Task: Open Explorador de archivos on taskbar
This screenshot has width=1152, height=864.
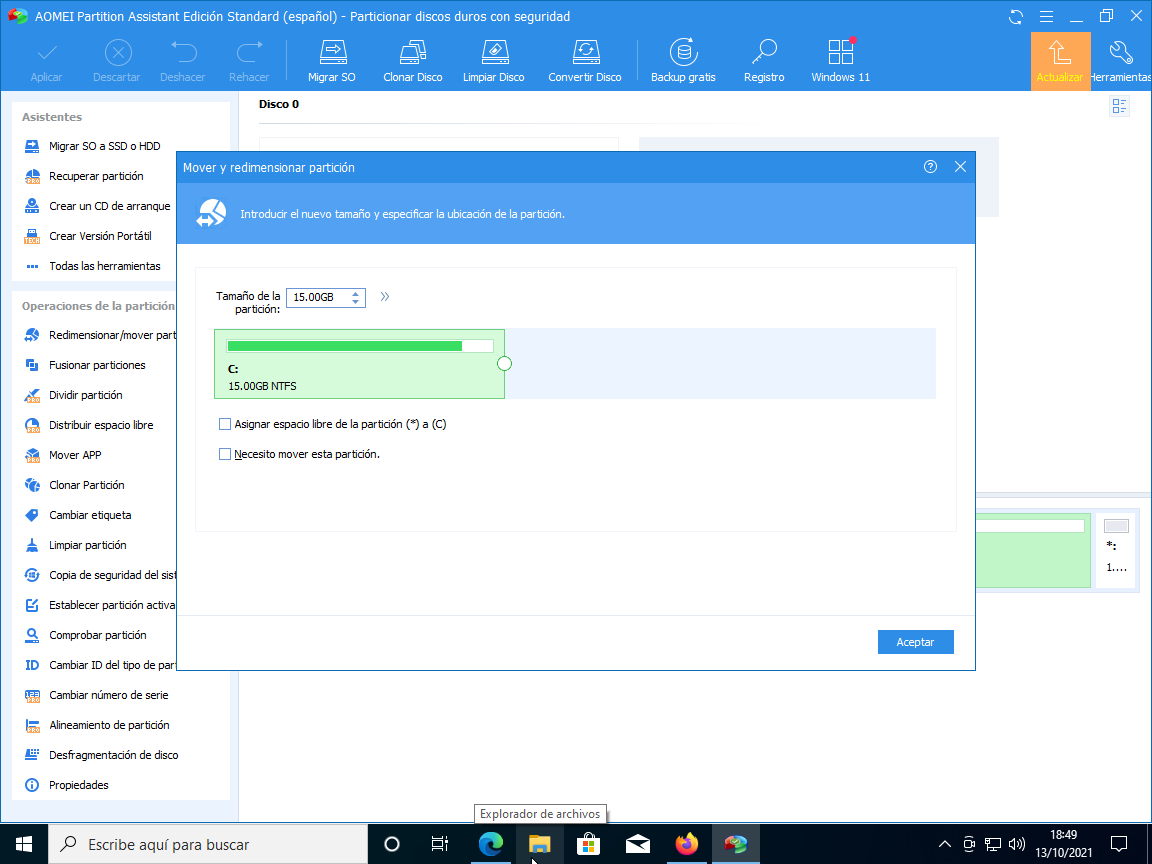Action: 540,844
